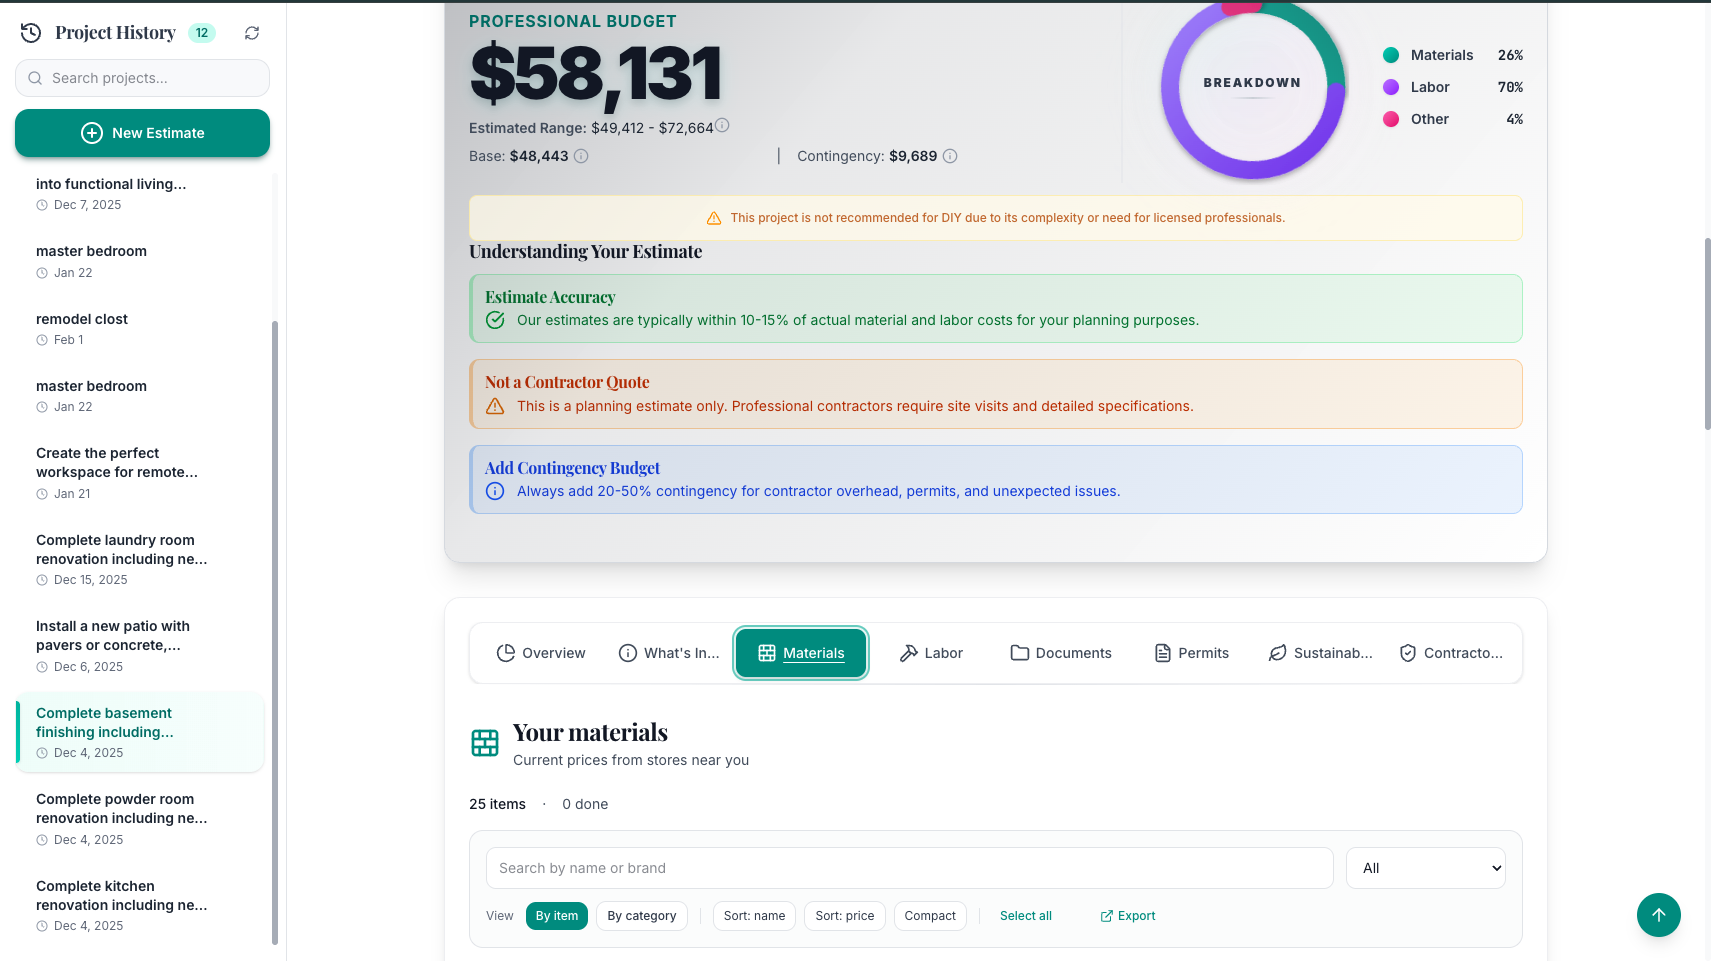Screen dimensions: 1711x961
Task: Select all materials via Select all link
Action: tap(1025, 916)
